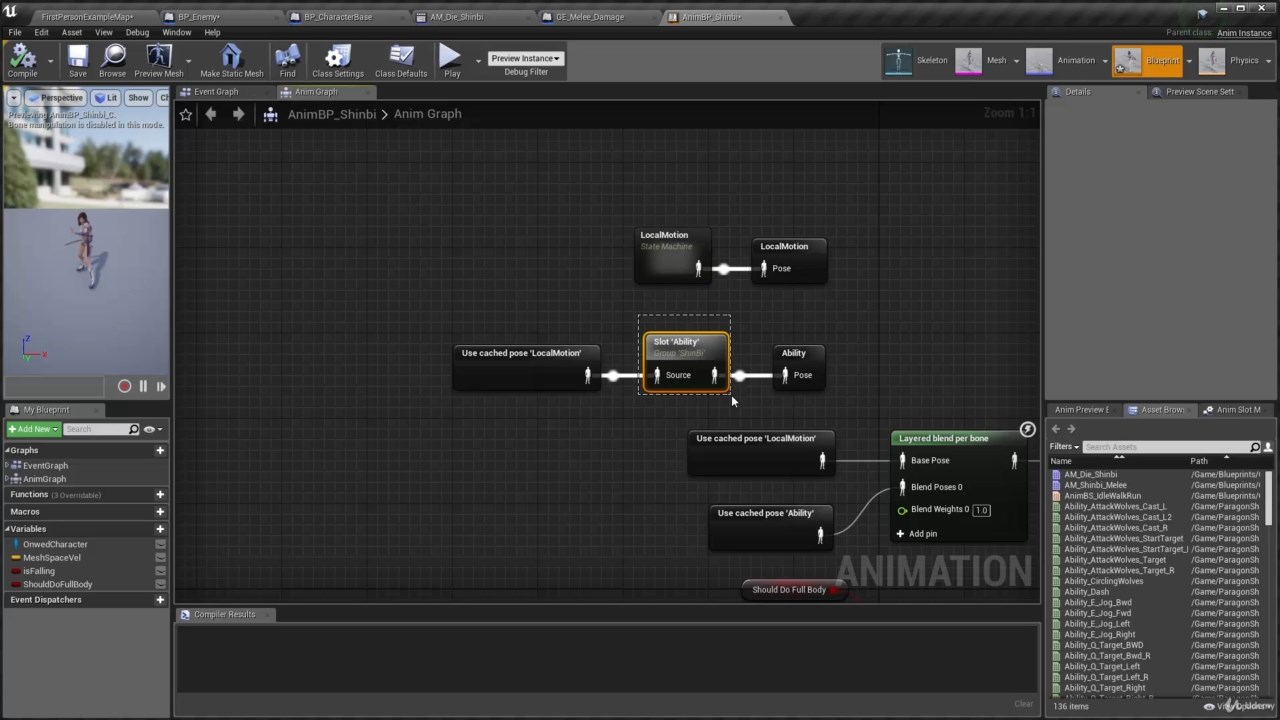This screenshot has height=720, width=1280.
Task: Favorite the graph with star icon
Action: click(x=186, y=115)
